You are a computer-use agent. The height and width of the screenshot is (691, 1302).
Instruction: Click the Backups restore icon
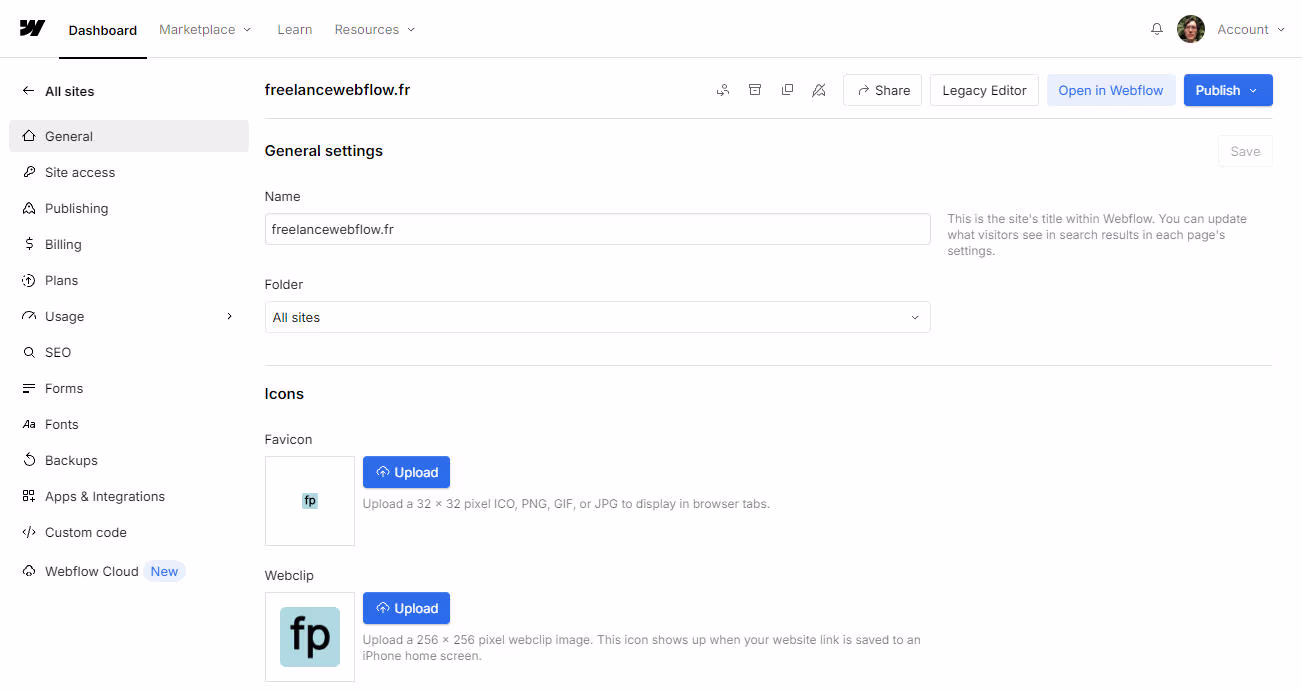(x=29, y=460)
